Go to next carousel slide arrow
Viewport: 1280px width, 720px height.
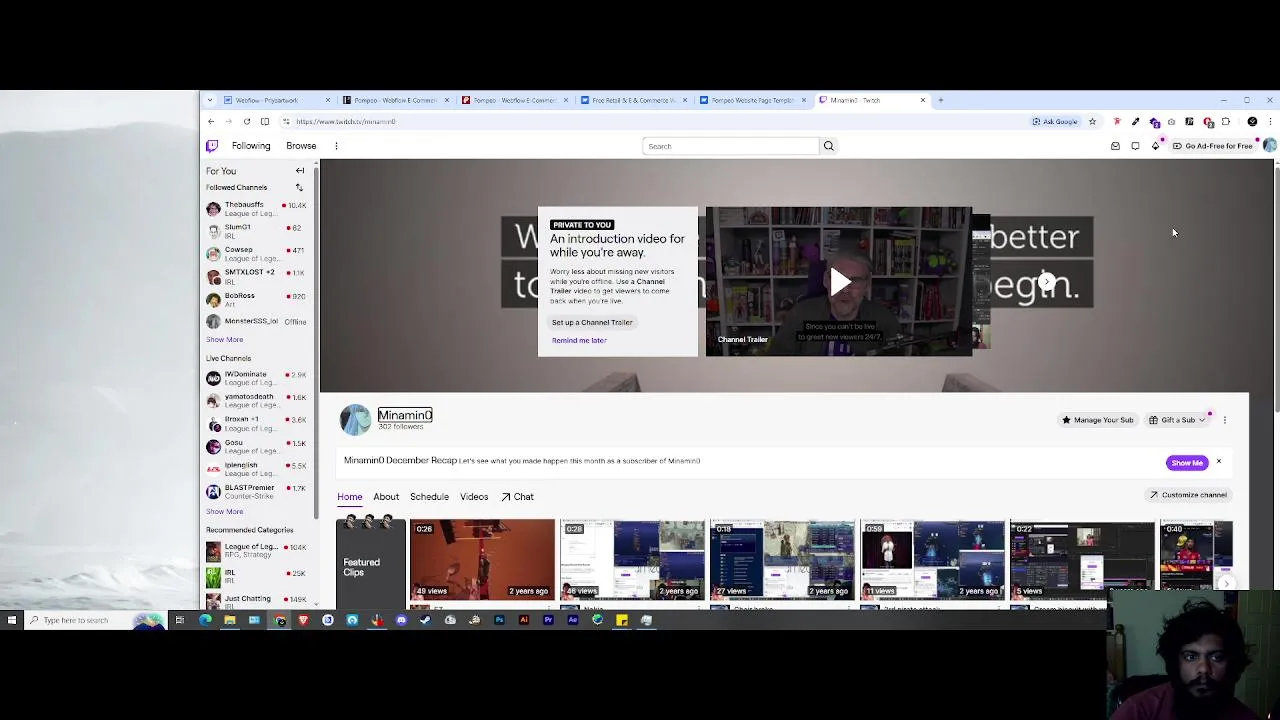1046,282
